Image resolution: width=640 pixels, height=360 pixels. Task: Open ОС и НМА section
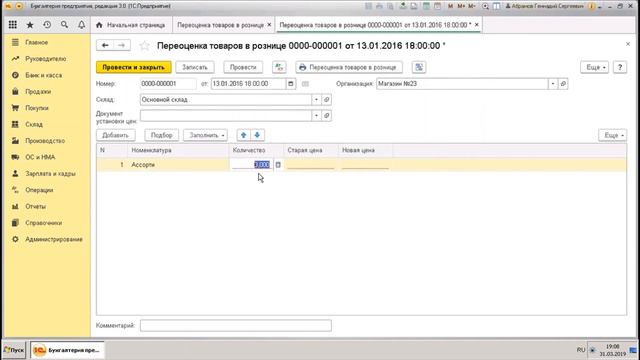coord(40,157)
